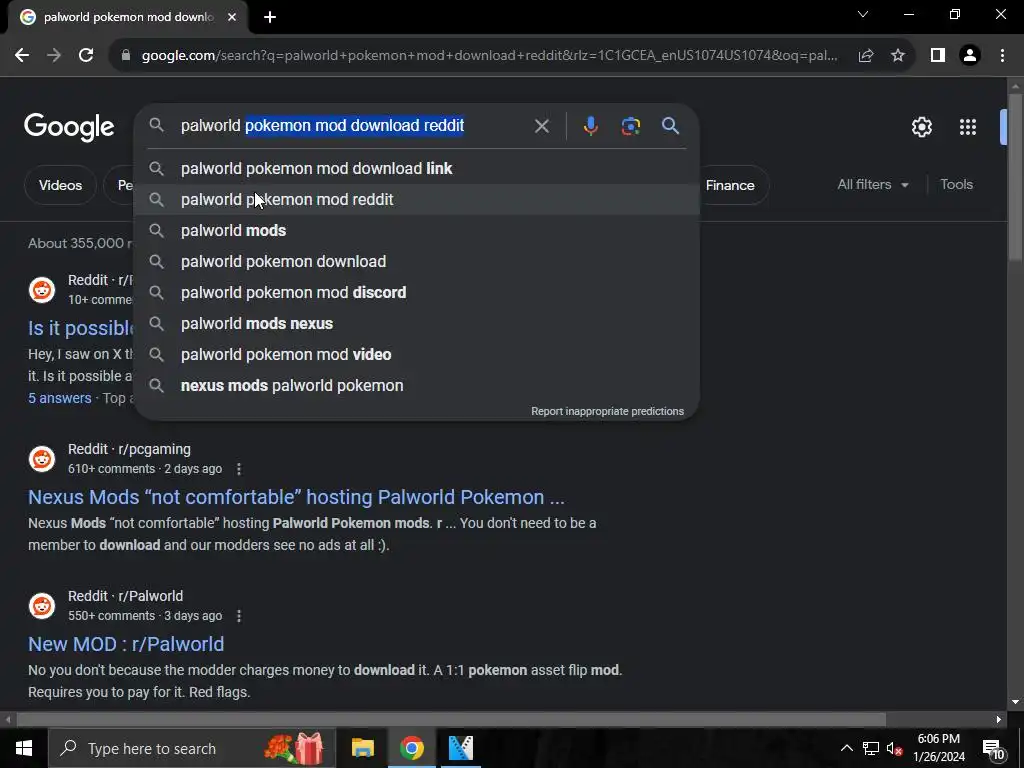Open File Explorer from the taskbar
This screenshot has width=1024, height=768.
(362, 748)
